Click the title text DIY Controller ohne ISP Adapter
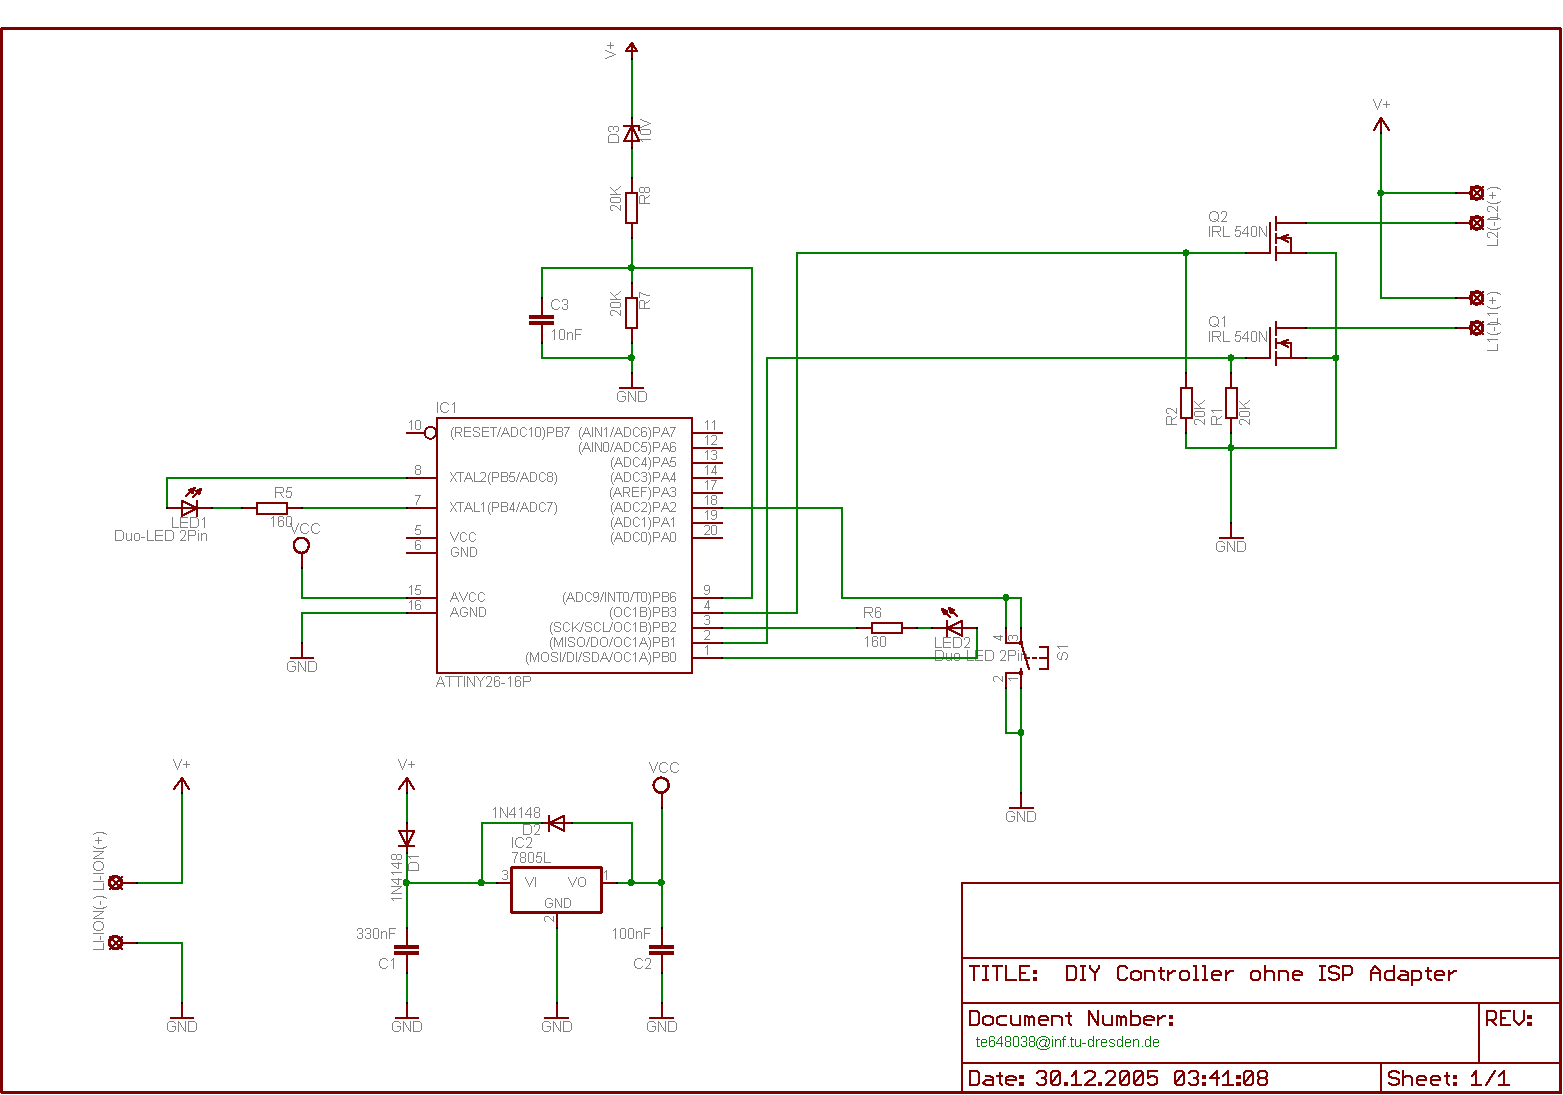1563x1095 pixels. (x=1260, y=974)
